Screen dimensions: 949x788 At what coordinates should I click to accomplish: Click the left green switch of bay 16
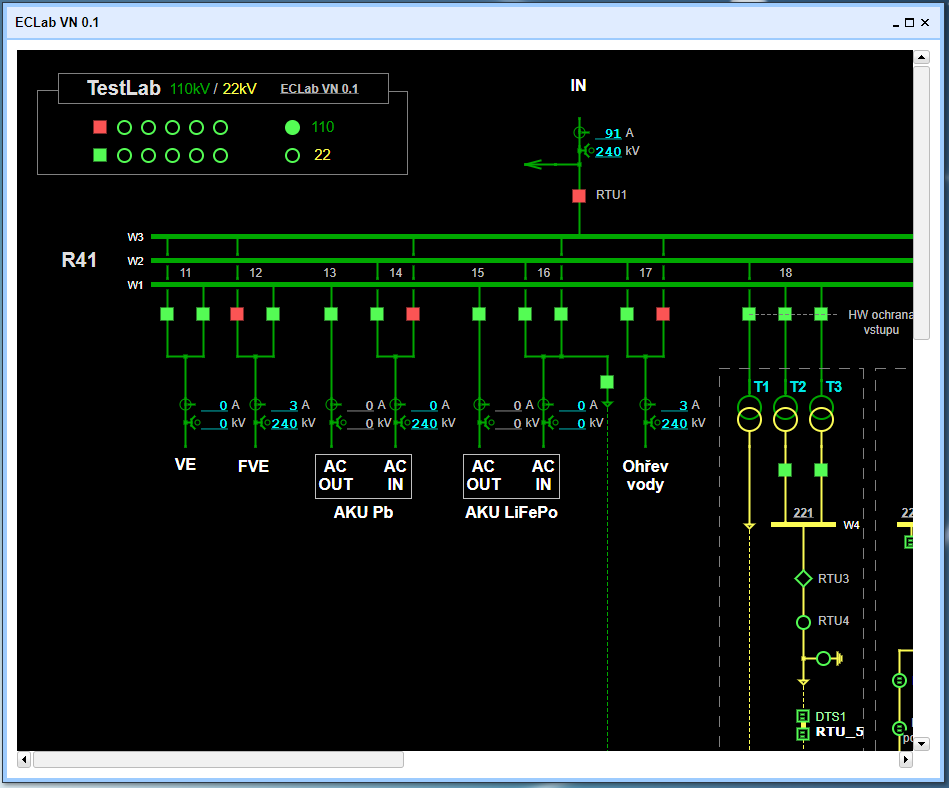coord(525,314)
